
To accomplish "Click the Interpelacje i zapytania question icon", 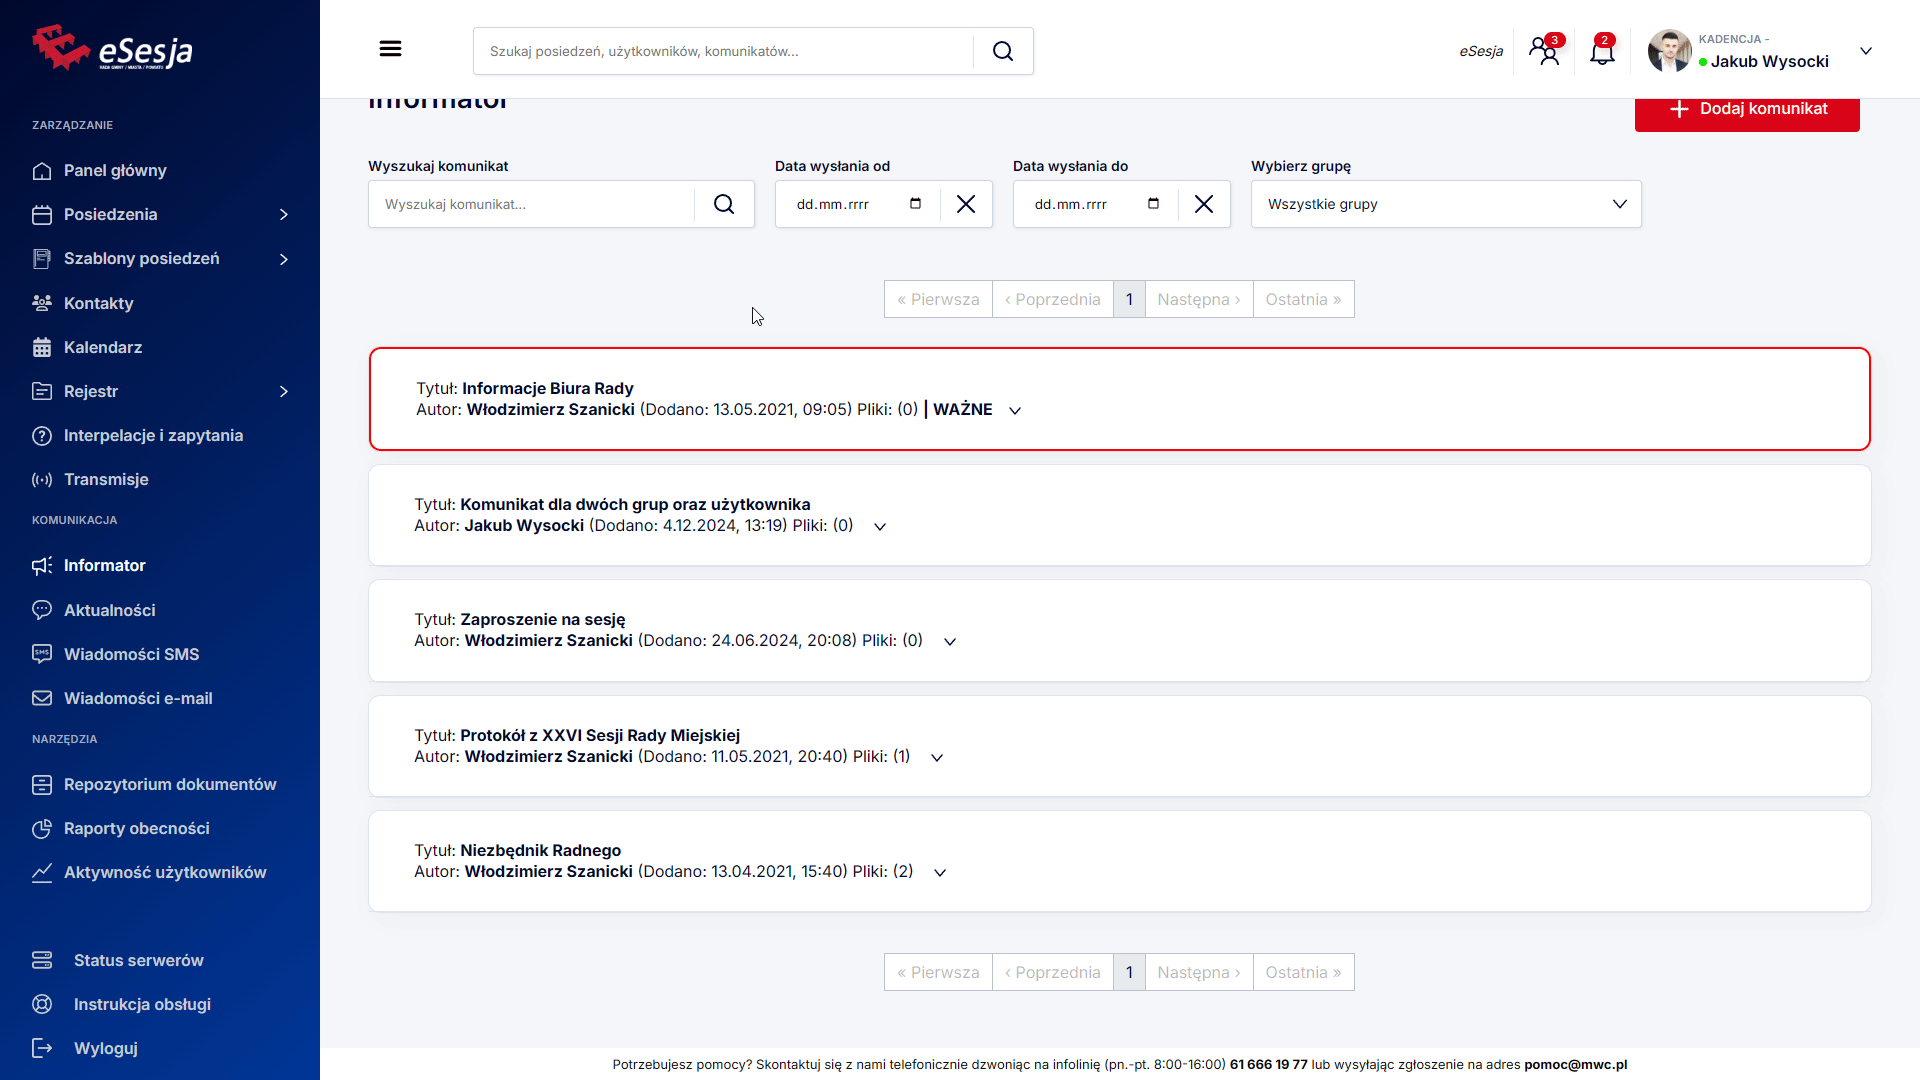I will pyautogui.click(x=42, y=436).
